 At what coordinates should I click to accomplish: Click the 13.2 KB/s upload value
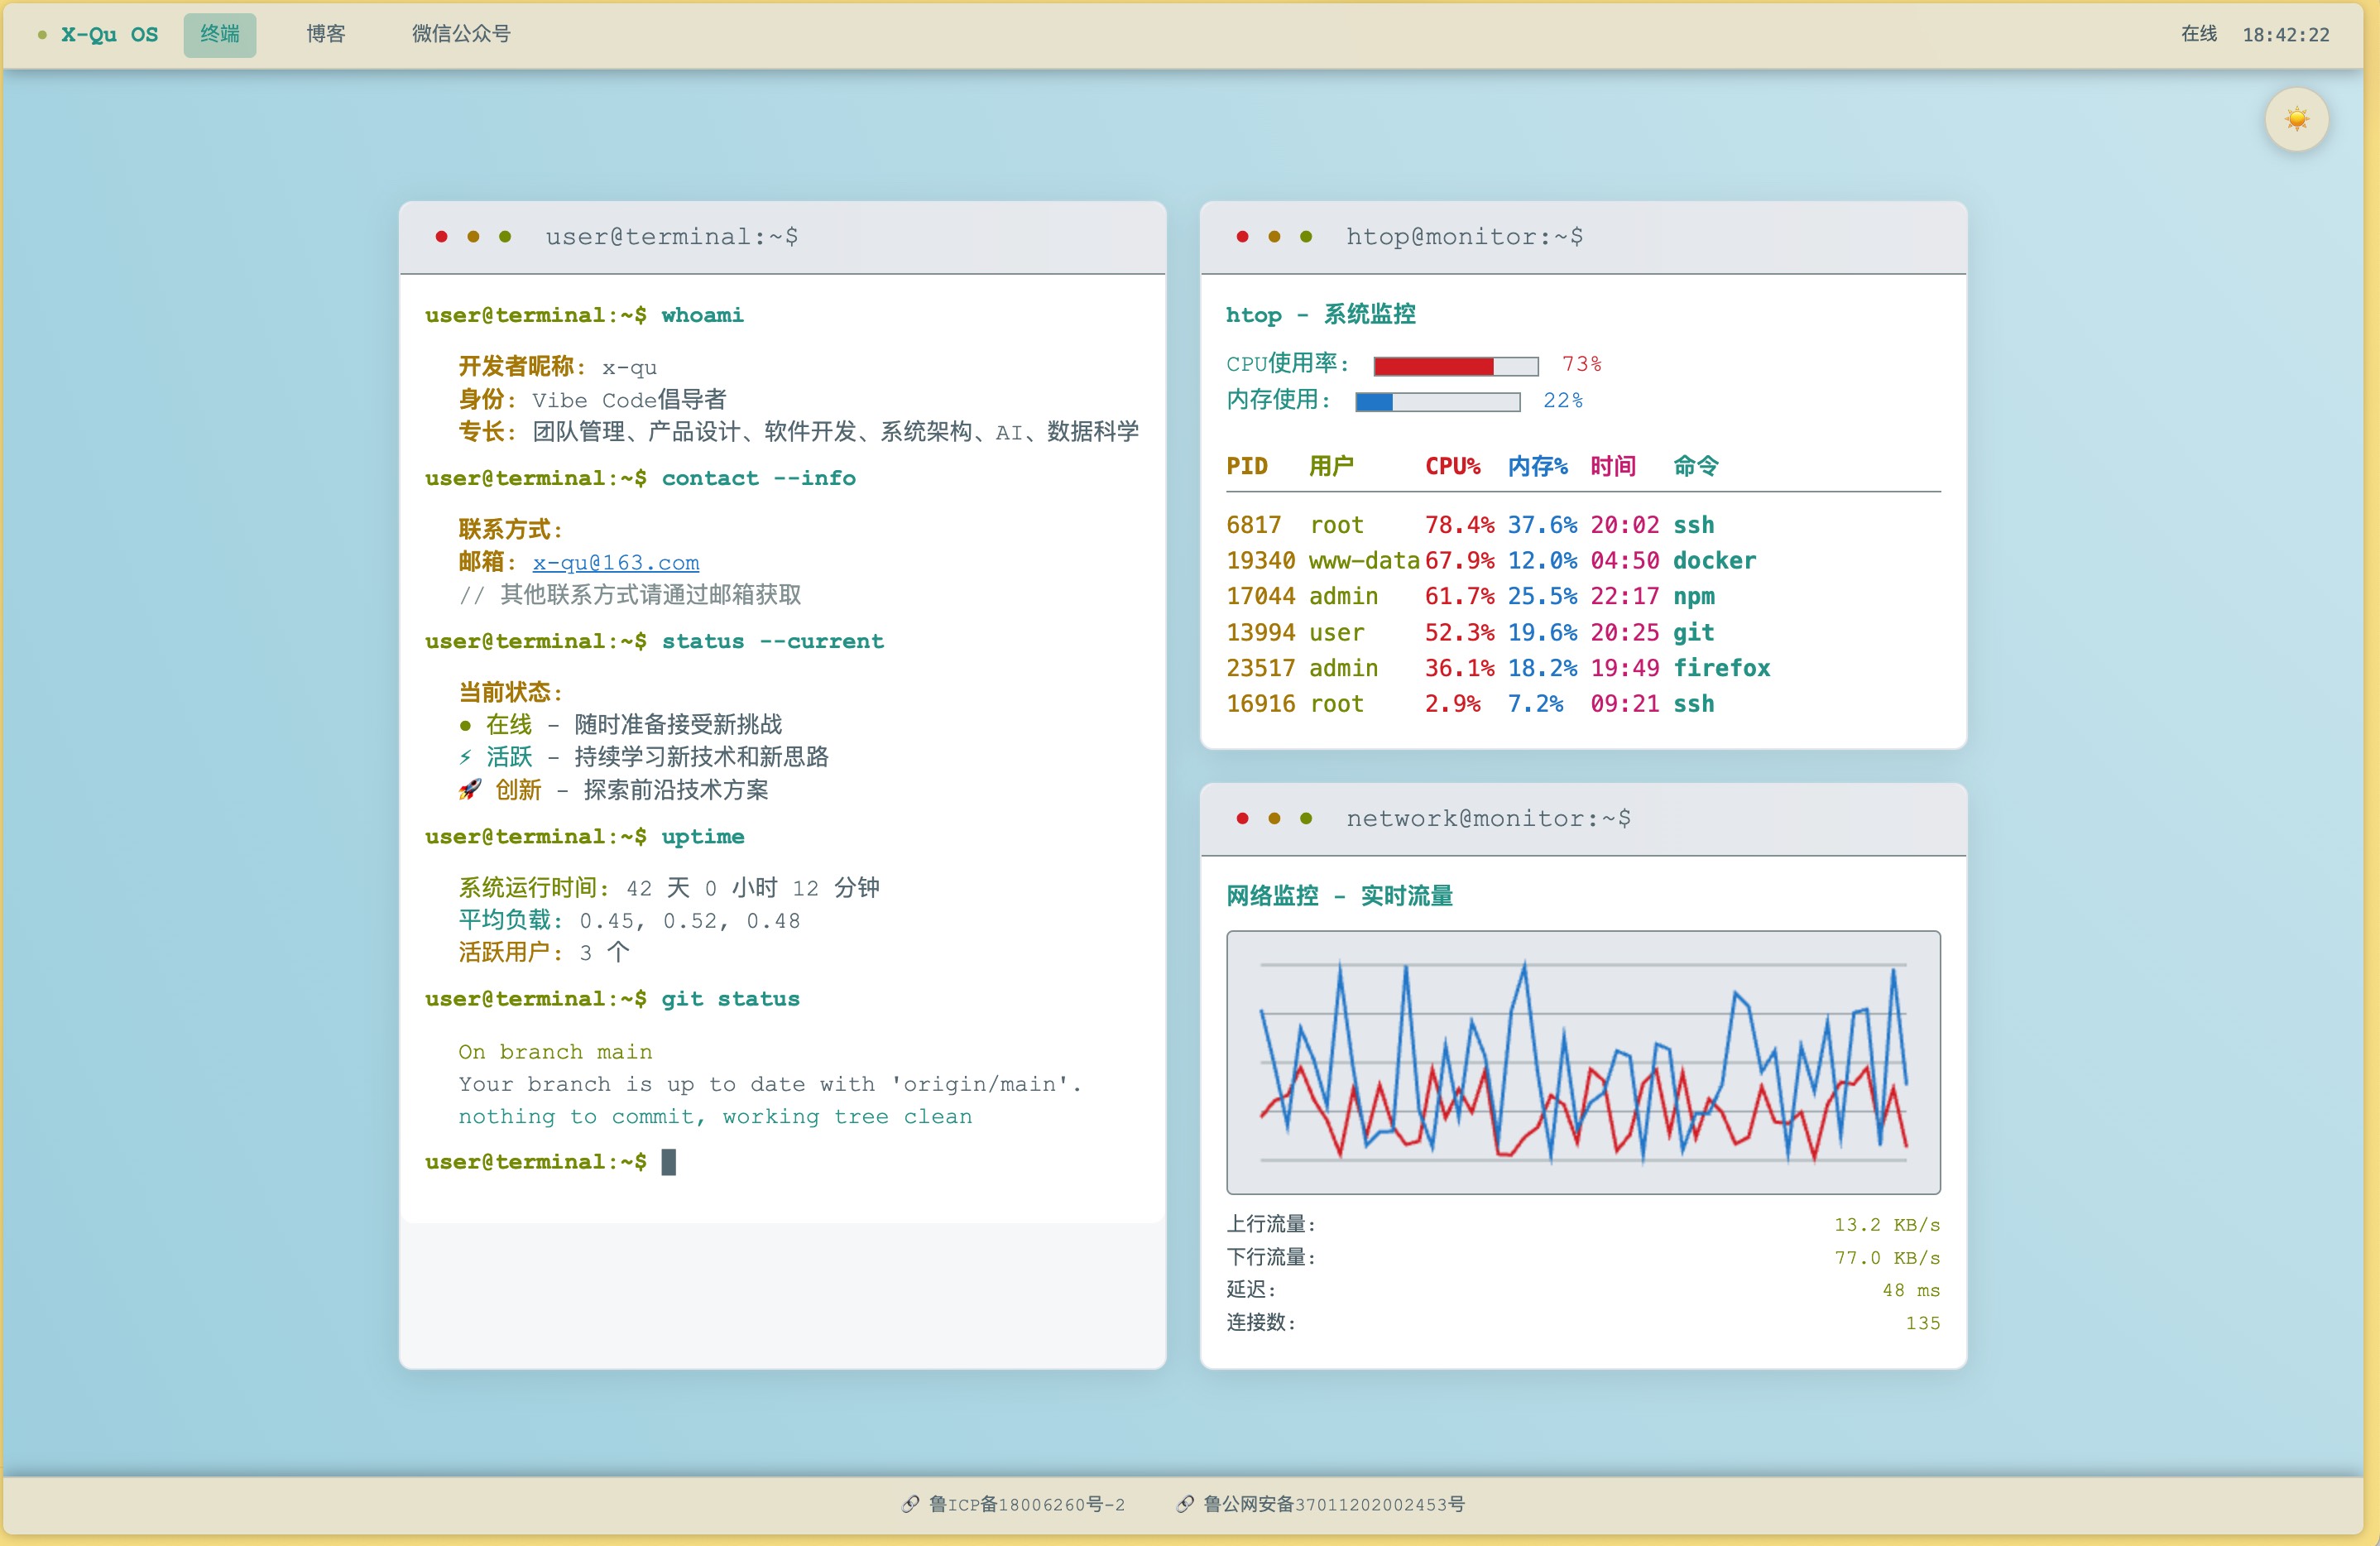(1887, 1225)
